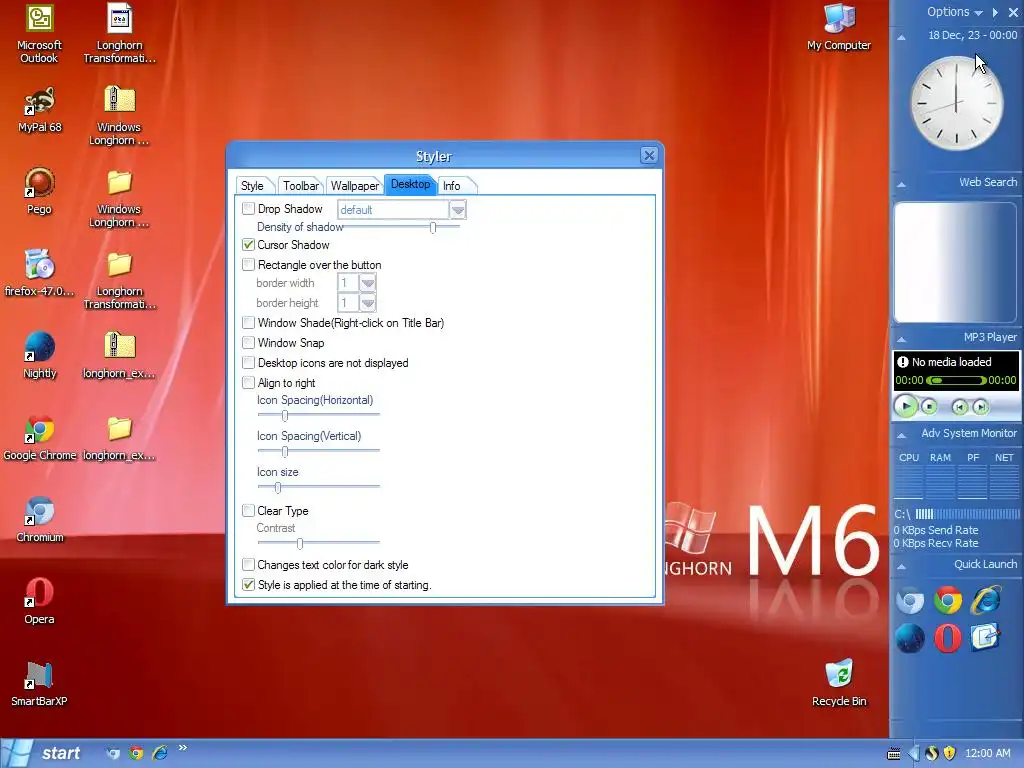Collapse the Adv System Monitor panel

tap(901, 435)
